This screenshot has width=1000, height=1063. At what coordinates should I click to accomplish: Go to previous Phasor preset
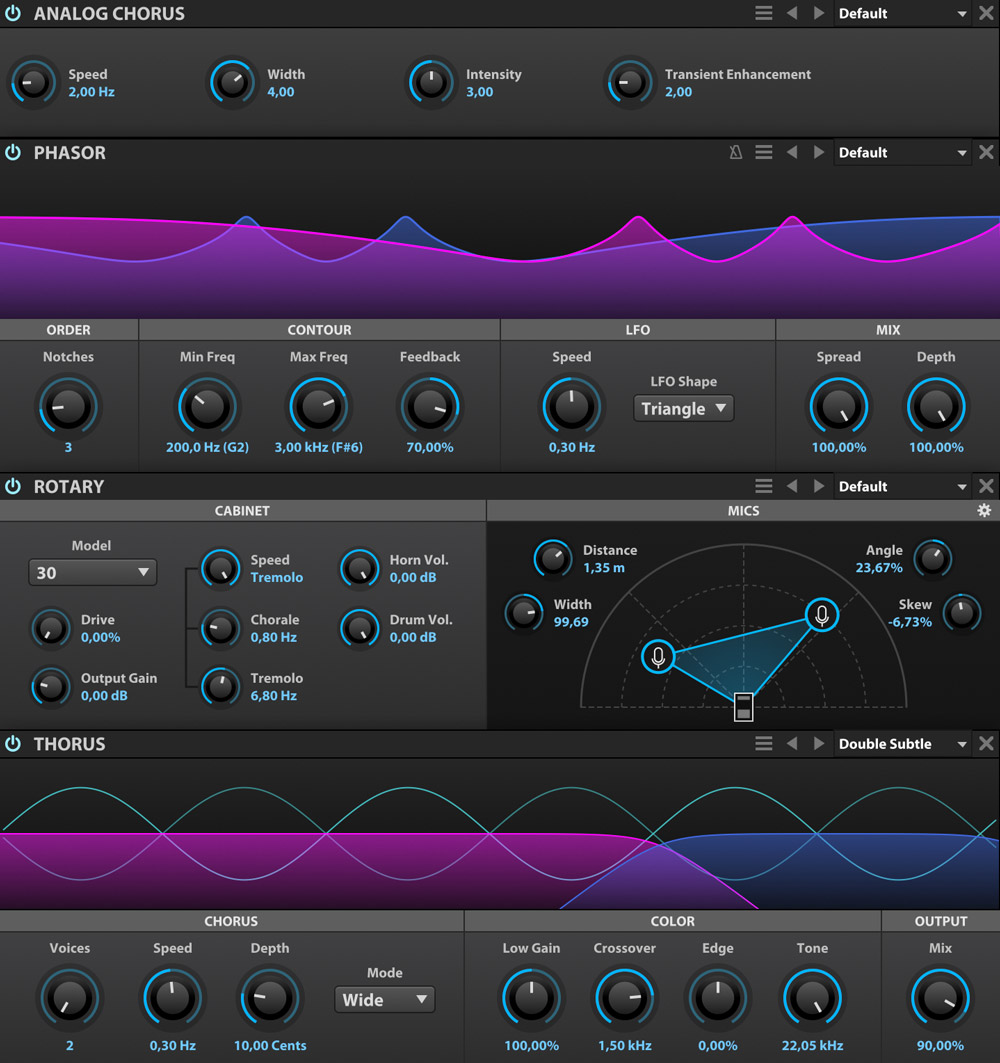point(791,153)
